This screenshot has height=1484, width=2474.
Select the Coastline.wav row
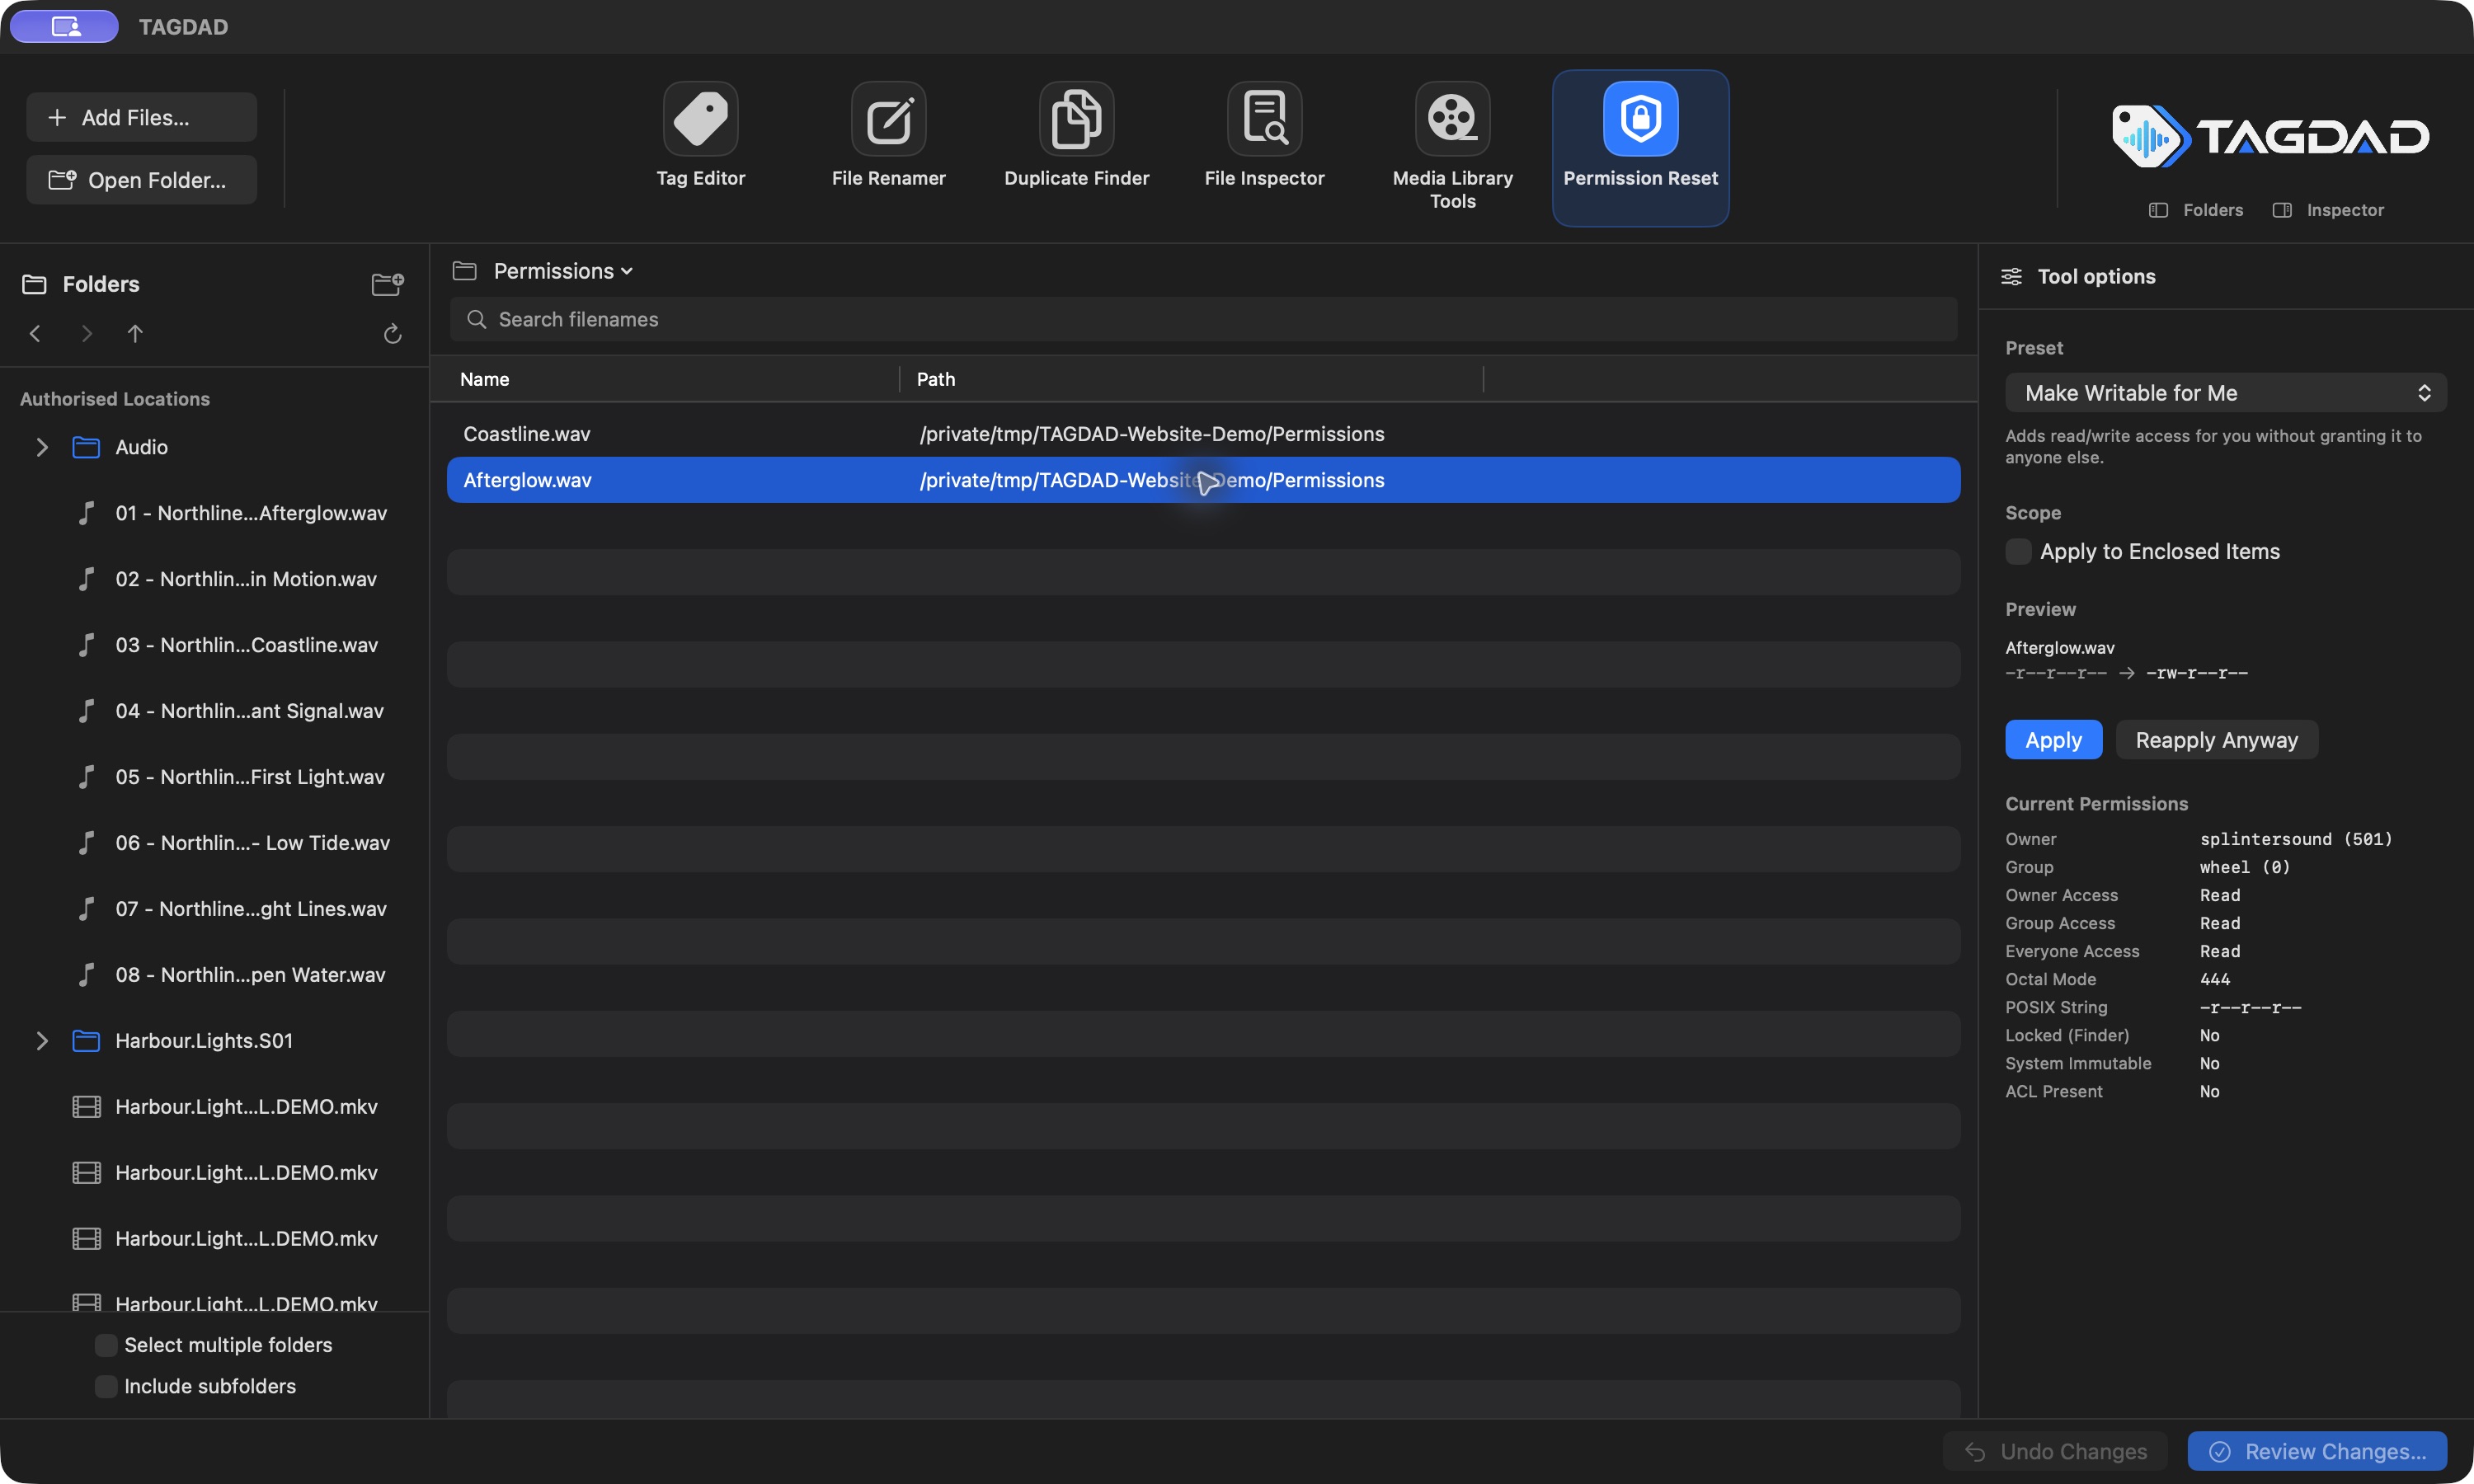coord(1203,434)
